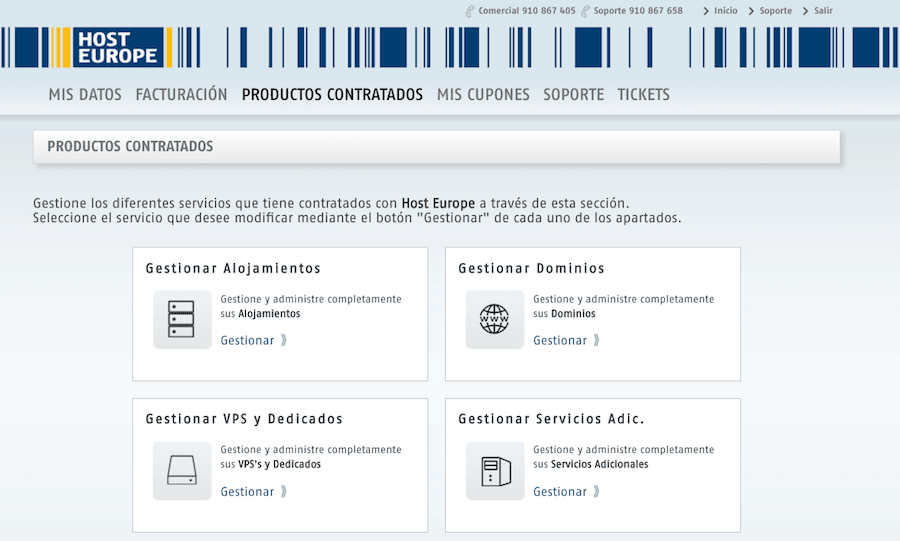Click the www globe icon for Dominios
This screenshot has height=541, width=900.
click(494, 320)
